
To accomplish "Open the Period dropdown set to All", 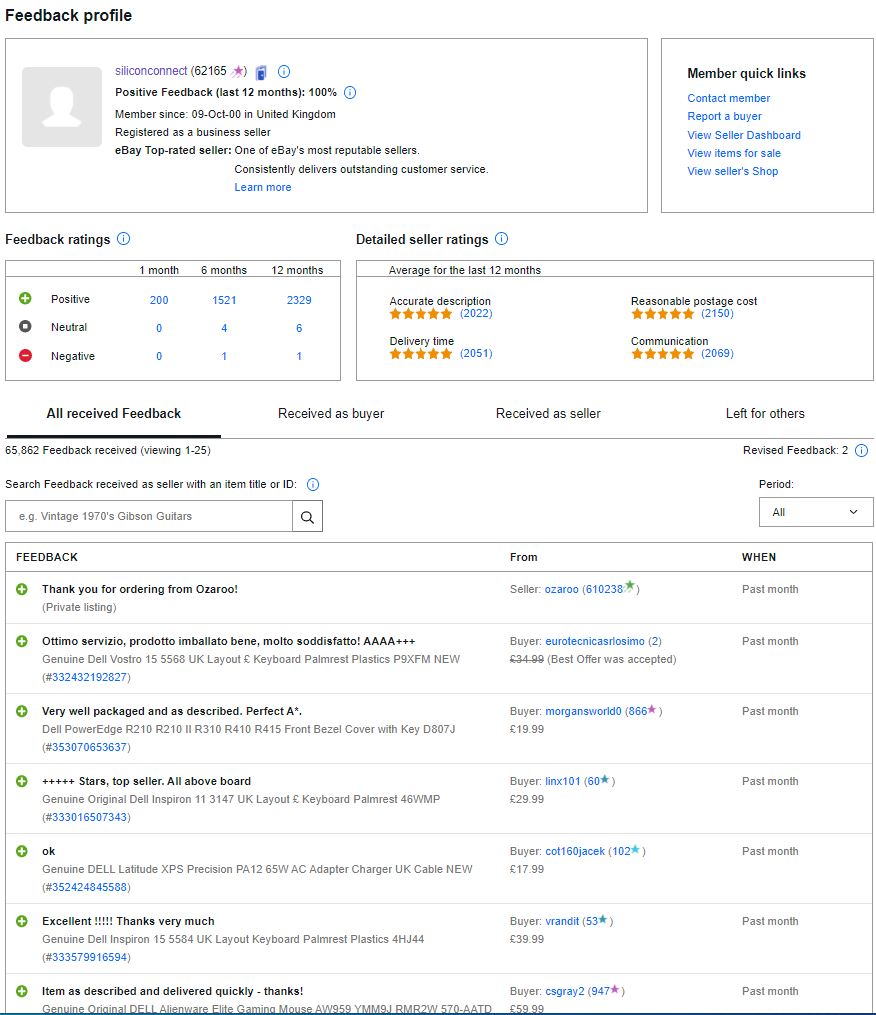I will pyautogui.click(x=816, y=512).
